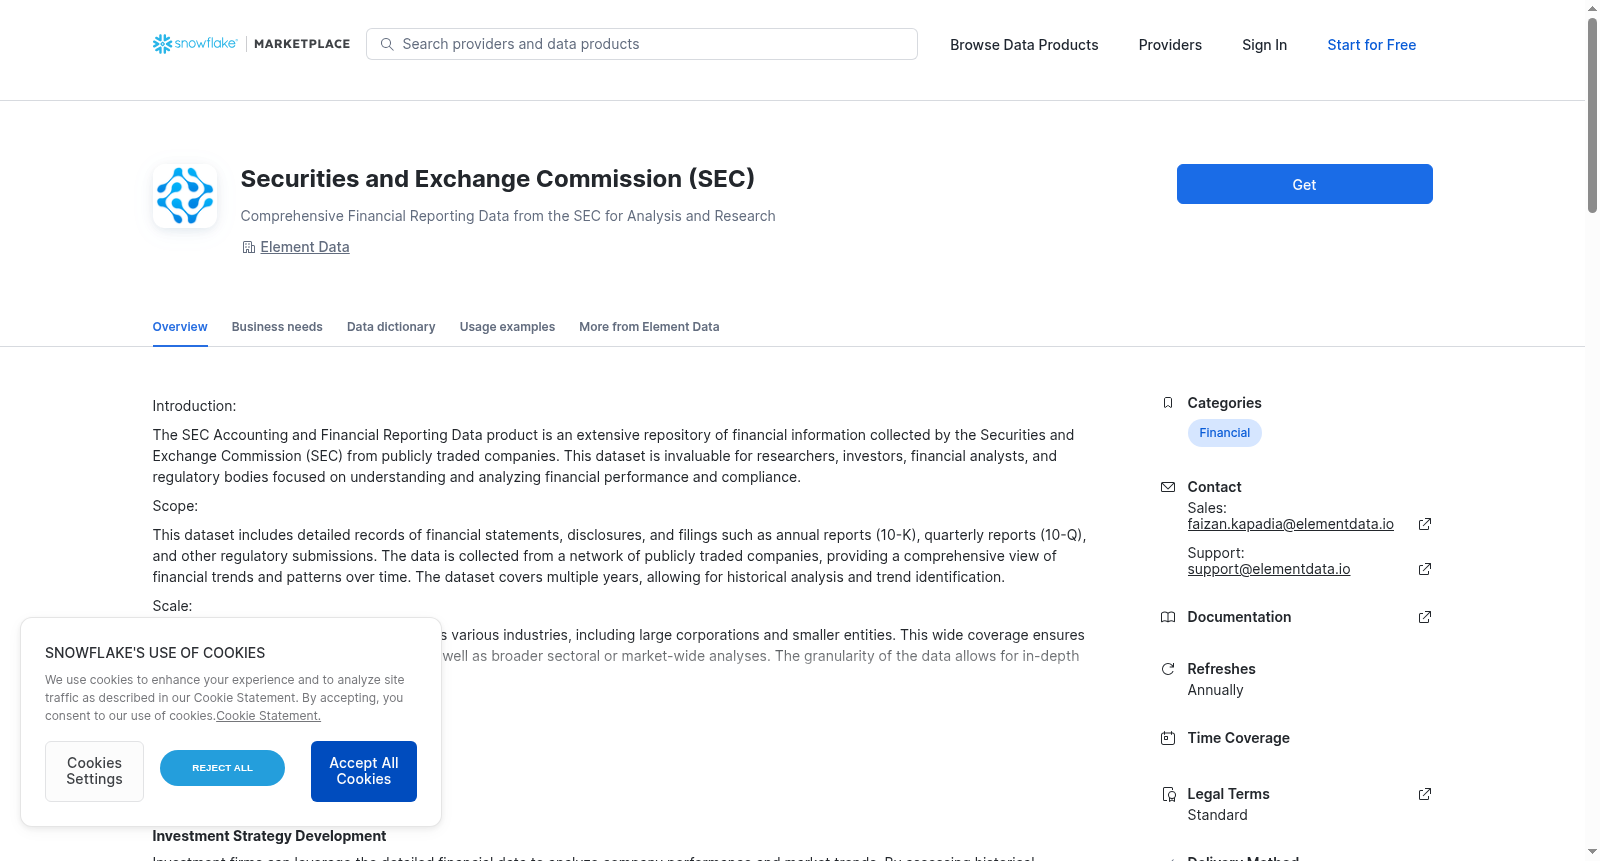Open Legal Terms external link icon
Viewport: 1600px width, 861px height.
click(x=1425, y=794)
